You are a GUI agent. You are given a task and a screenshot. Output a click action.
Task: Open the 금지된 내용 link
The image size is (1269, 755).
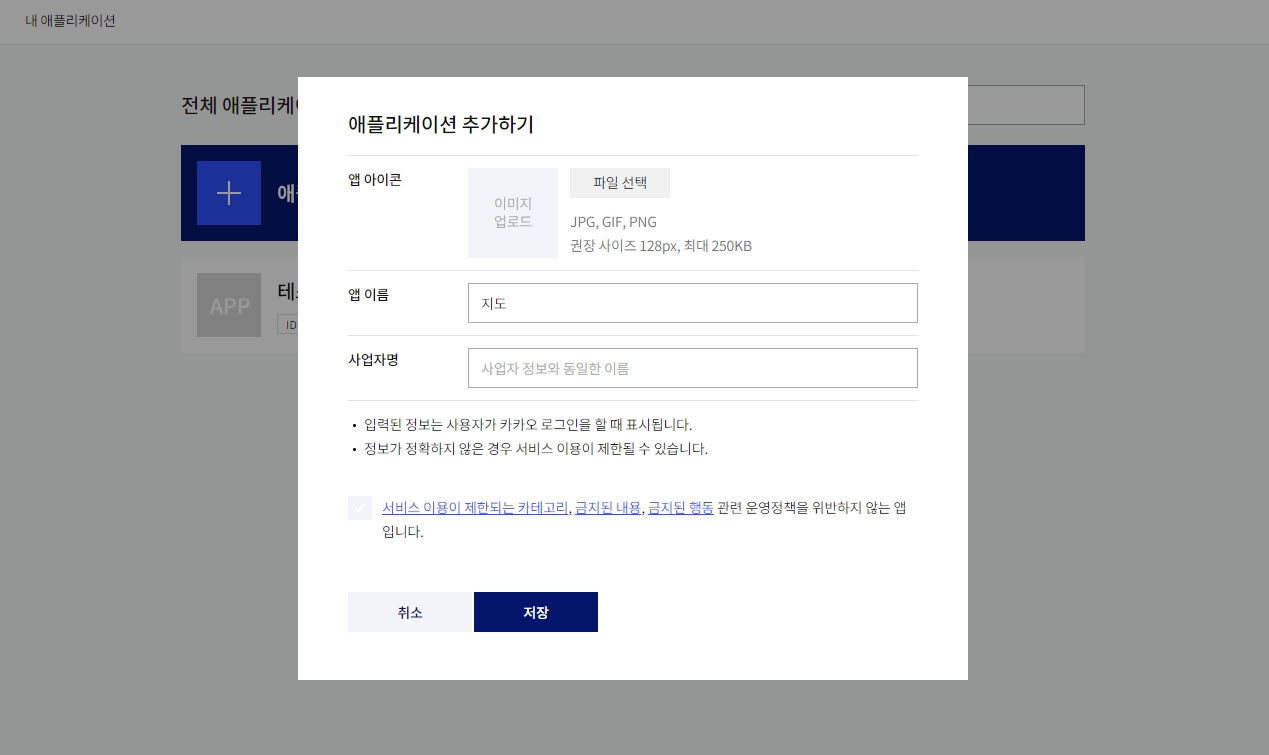point(608,508)
